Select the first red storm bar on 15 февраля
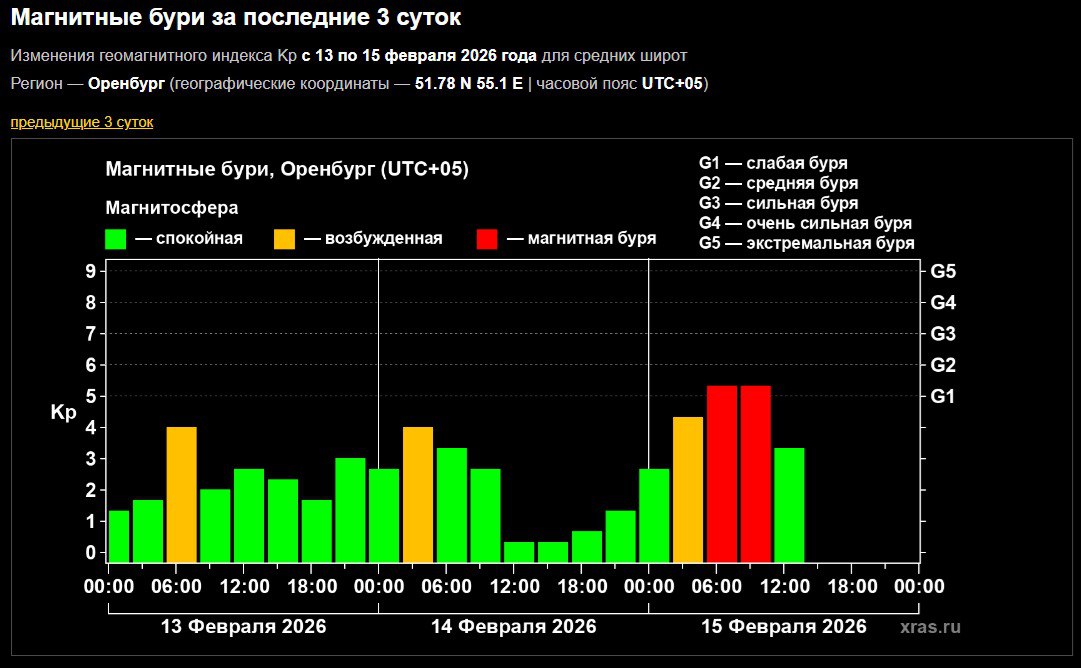The image size is (1081, 668). pyautogui.click(x=721, y=470)
